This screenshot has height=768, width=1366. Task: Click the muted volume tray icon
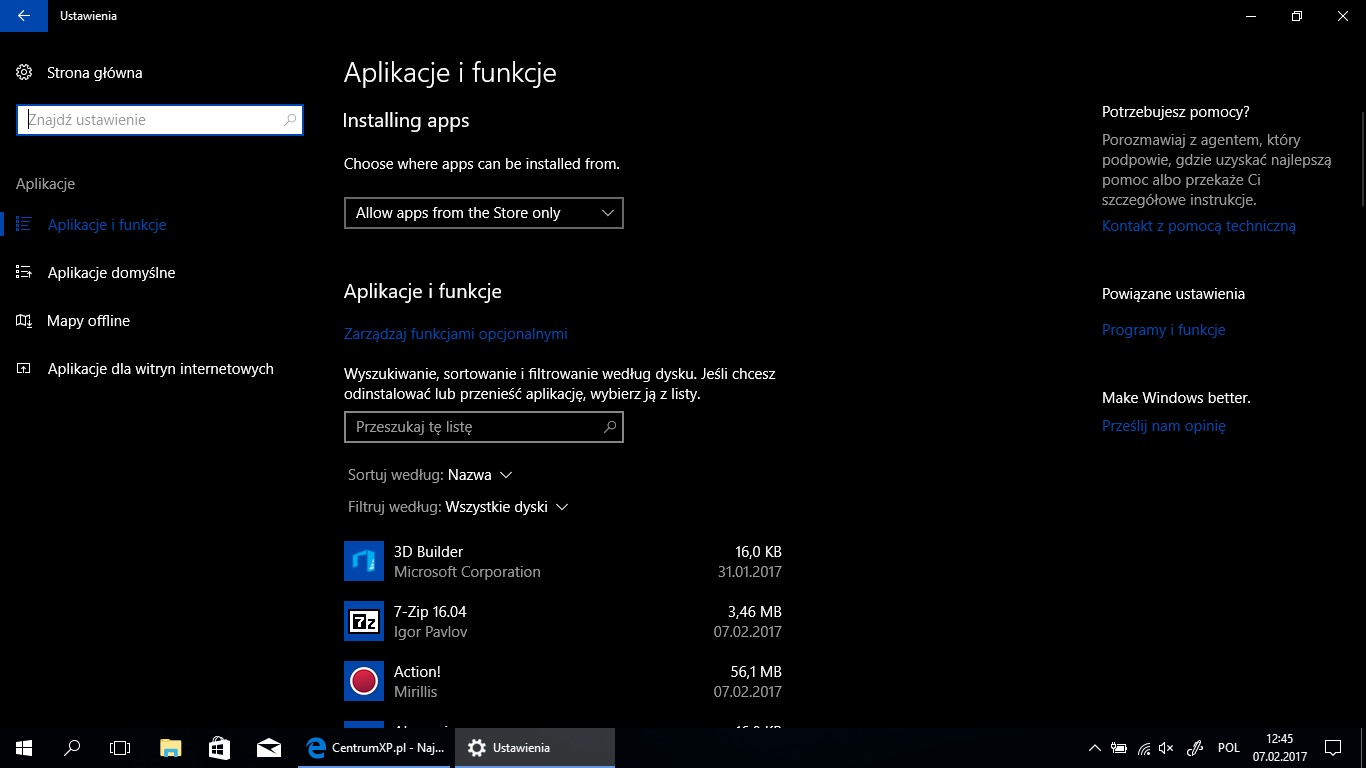pyautogui.click(x=1166, y=748)
